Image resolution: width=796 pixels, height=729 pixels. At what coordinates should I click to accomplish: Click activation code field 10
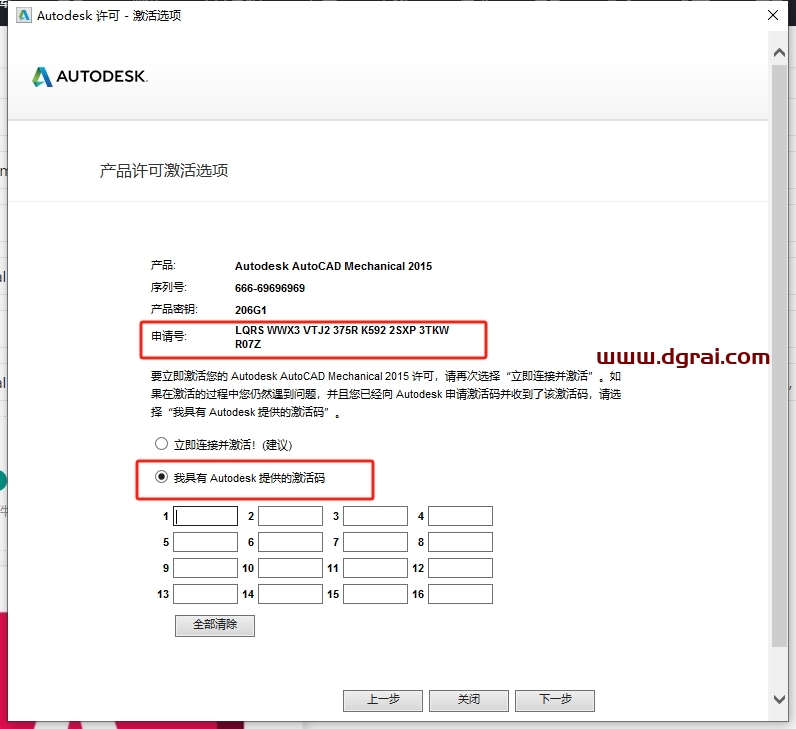click(x=290, y=568)
